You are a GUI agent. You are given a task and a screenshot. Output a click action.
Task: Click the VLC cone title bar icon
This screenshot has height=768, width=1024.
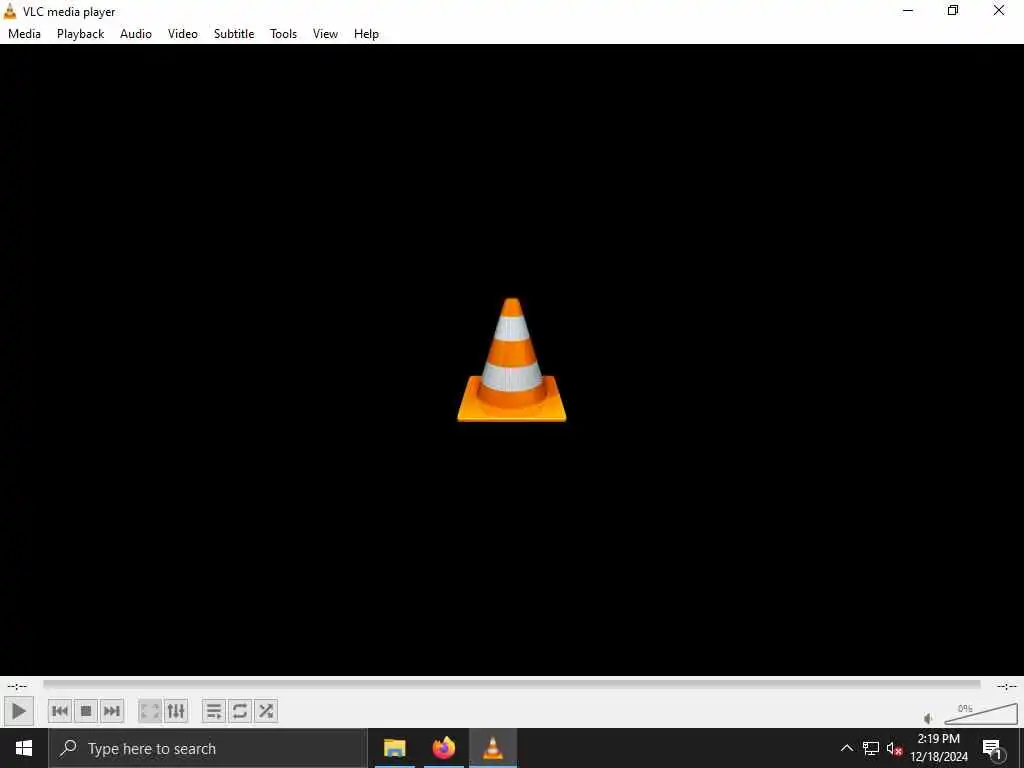[10, 11]
